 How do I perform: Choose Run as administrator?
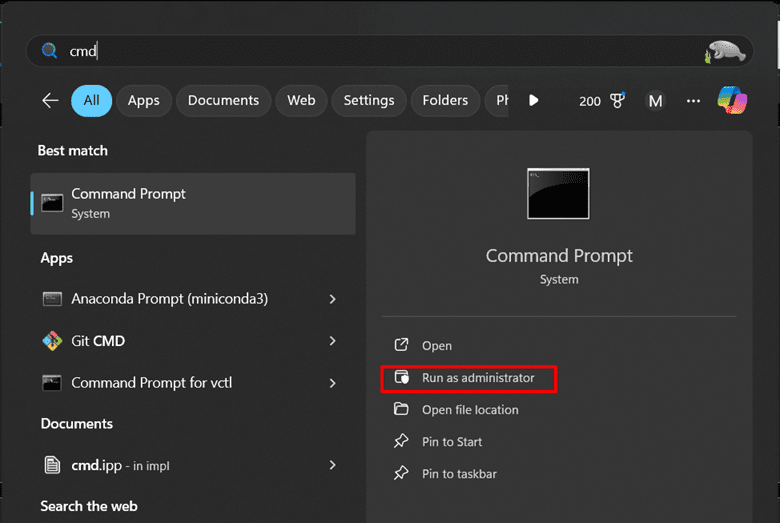pyautogui.click(x=478, y=378)
